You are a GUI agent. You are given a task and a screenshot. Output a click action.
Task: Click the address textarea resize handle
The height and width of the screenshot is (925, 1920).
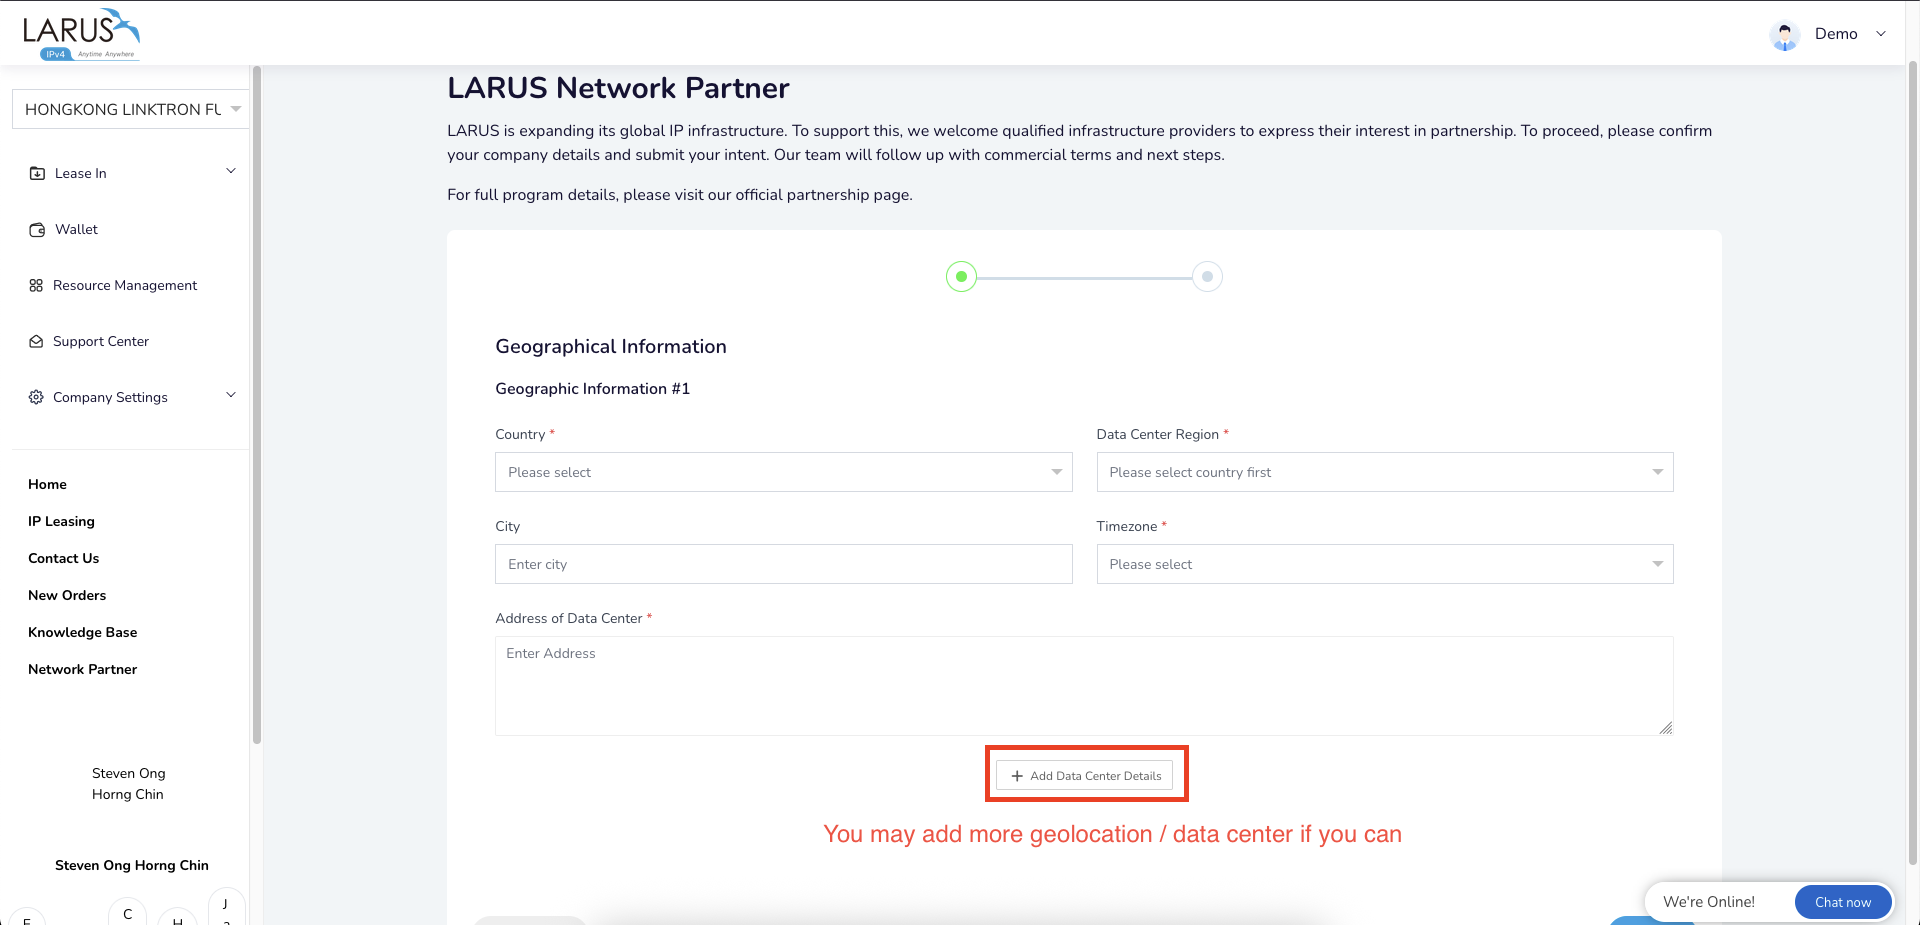tap(1665, 728)
